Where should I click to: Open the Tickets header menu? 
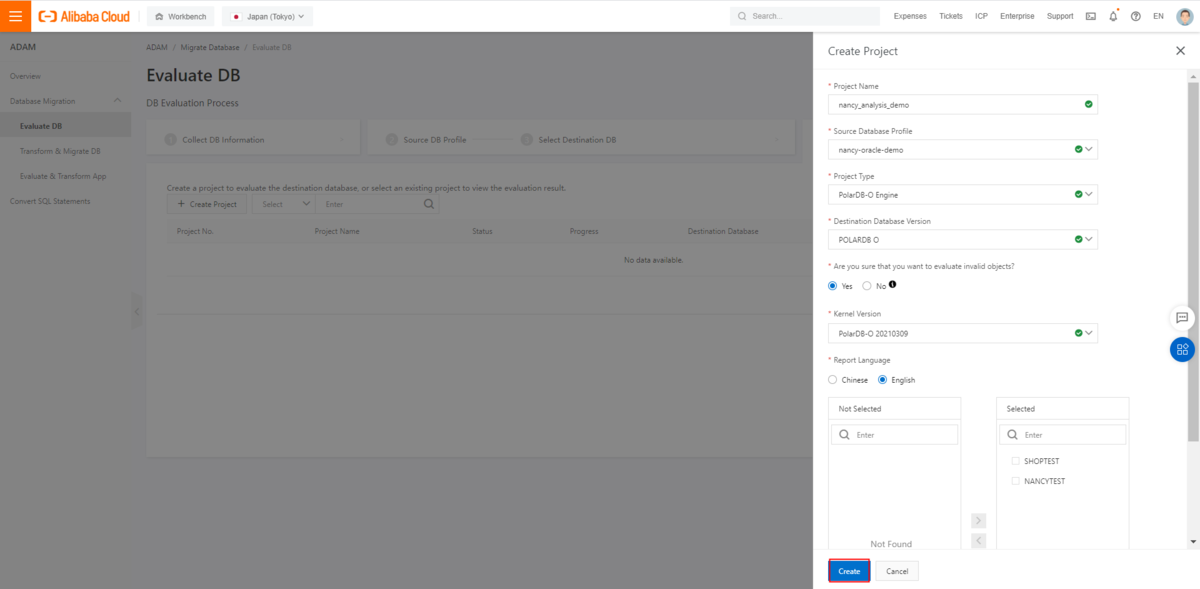click(x=951, y=16)
